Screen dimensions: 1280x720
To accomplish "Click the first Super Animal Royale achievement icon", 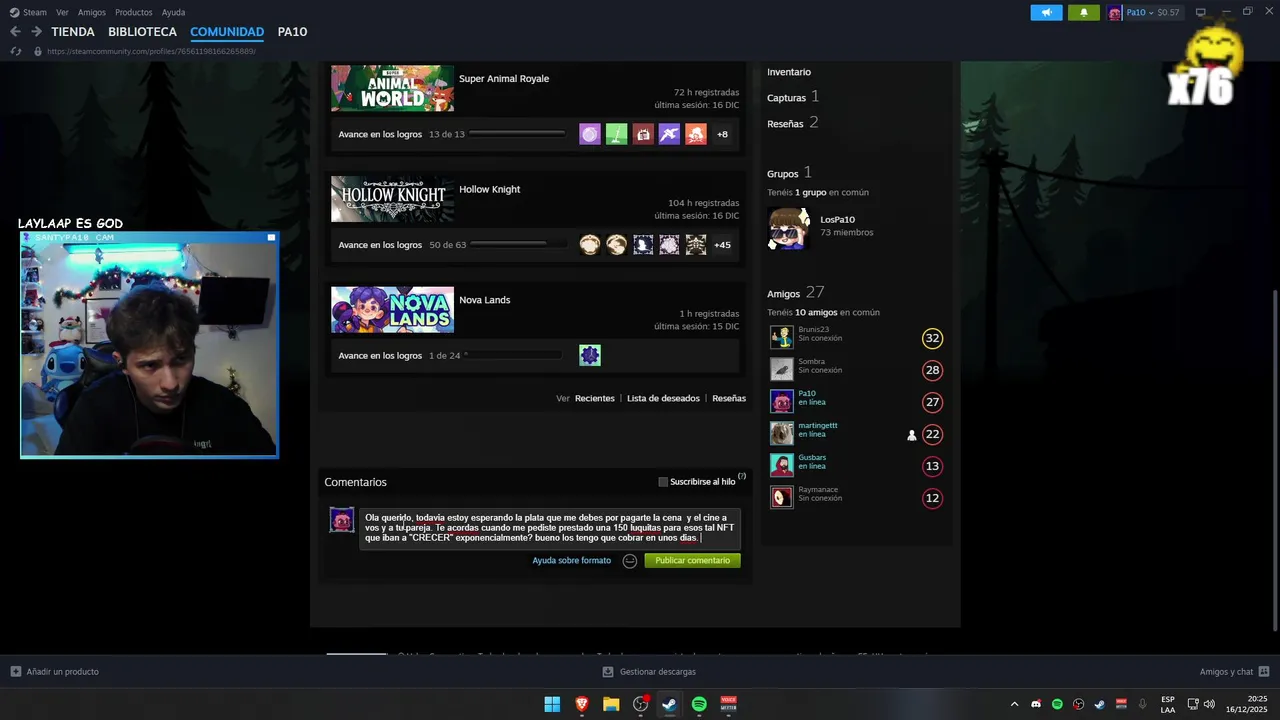I will [590, 134].
